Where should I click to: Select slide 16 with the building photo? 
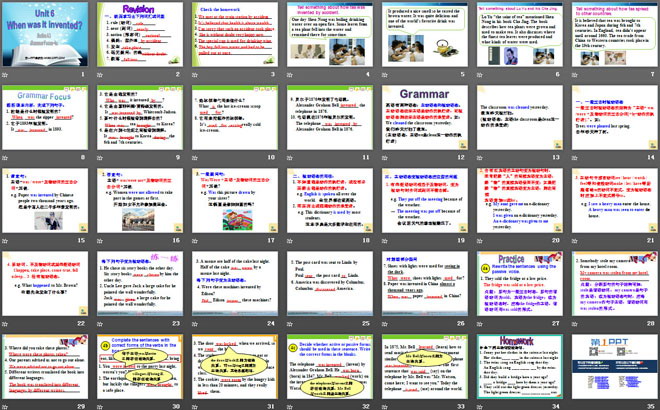(140, 200)
